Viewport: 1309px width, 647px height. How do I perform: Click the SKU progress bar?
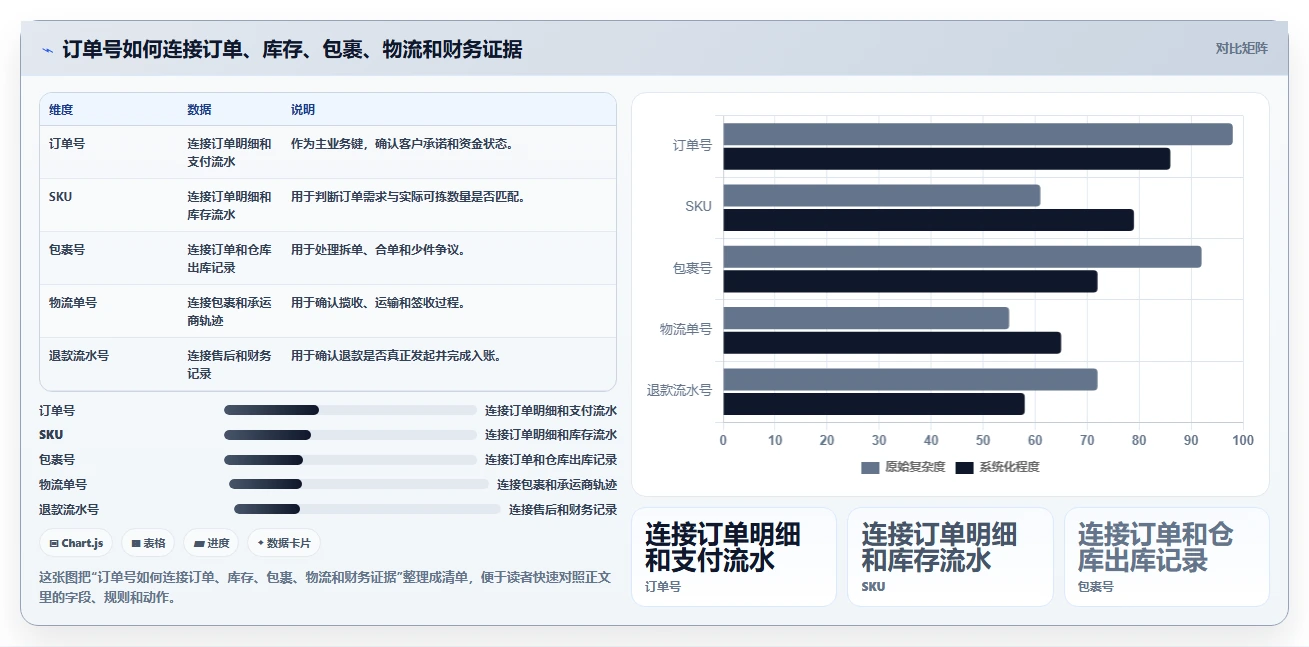pyautogui.click(x=350, y=435)
